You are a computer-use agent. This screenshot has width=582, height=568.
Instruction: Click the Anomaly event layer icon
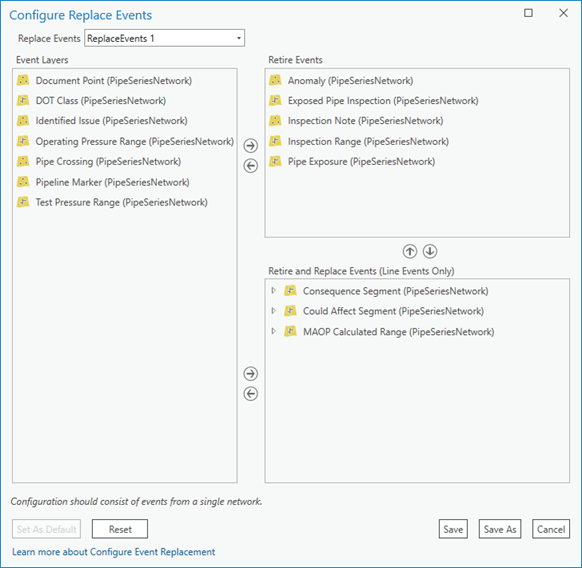pos(275,80)
